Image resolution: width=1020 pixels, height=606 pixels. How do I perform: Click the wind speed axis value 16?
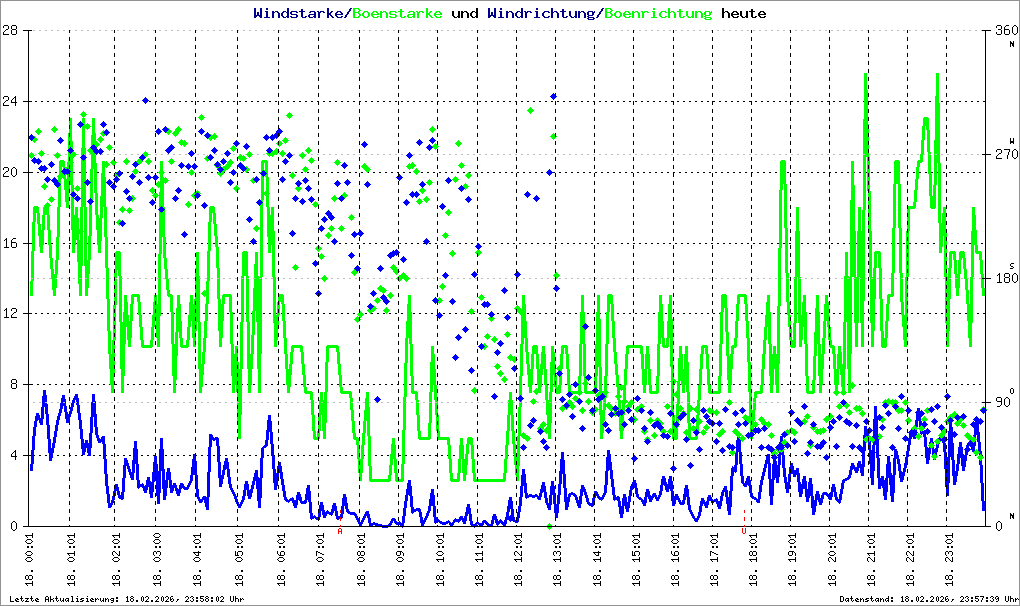pyautogui.click(x=9, y=243)
